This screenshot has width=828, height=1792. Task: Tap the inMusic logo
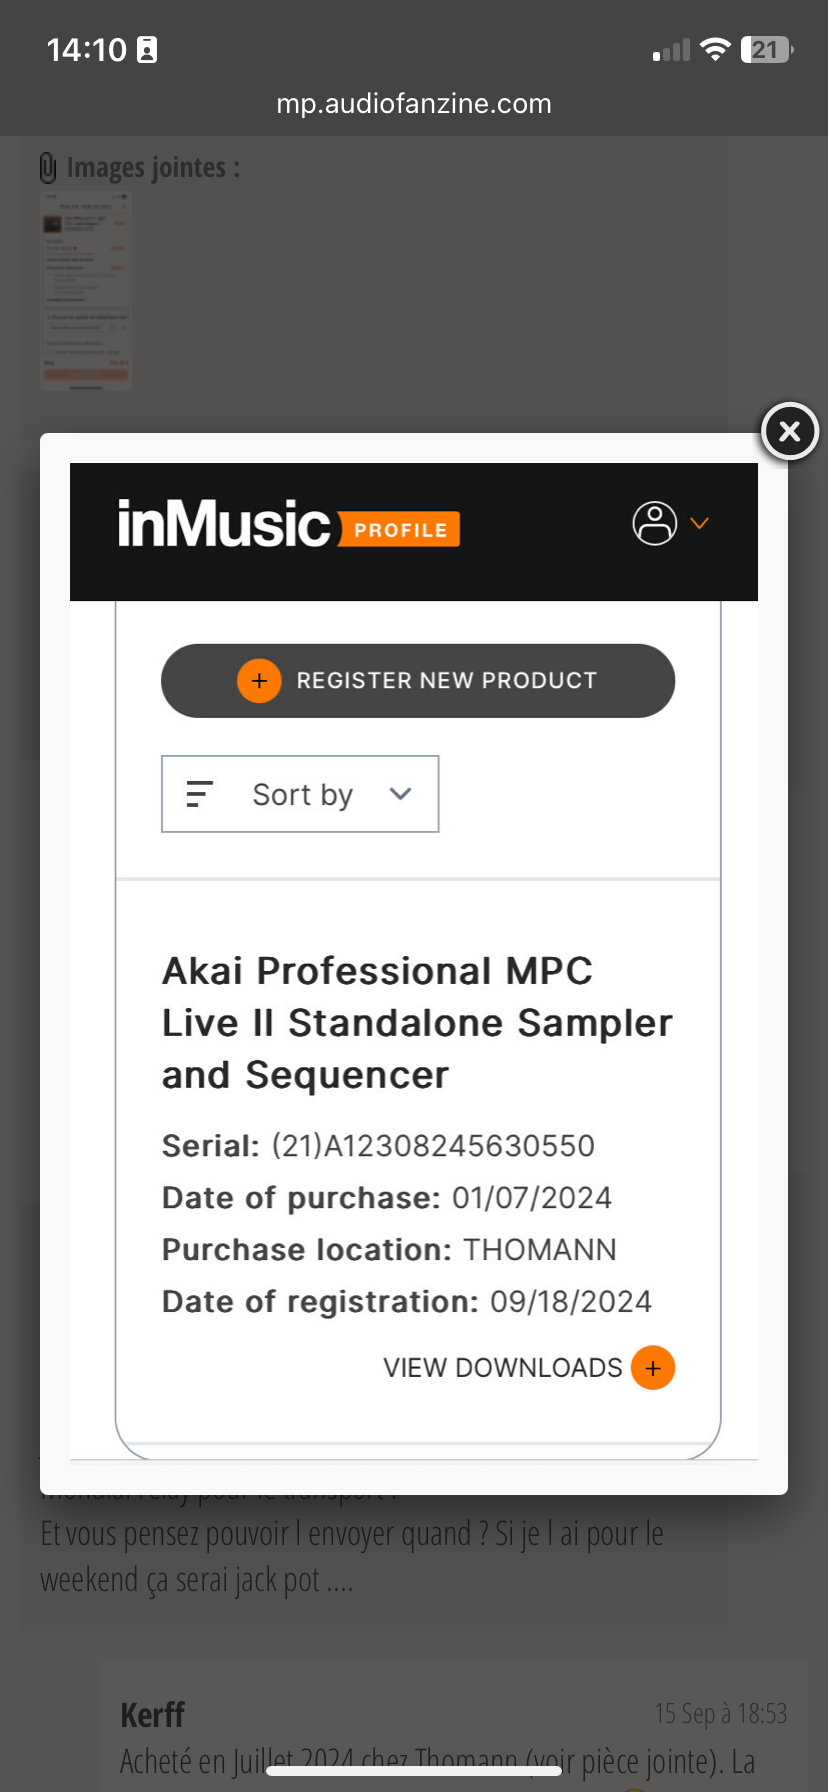(224, 524)
